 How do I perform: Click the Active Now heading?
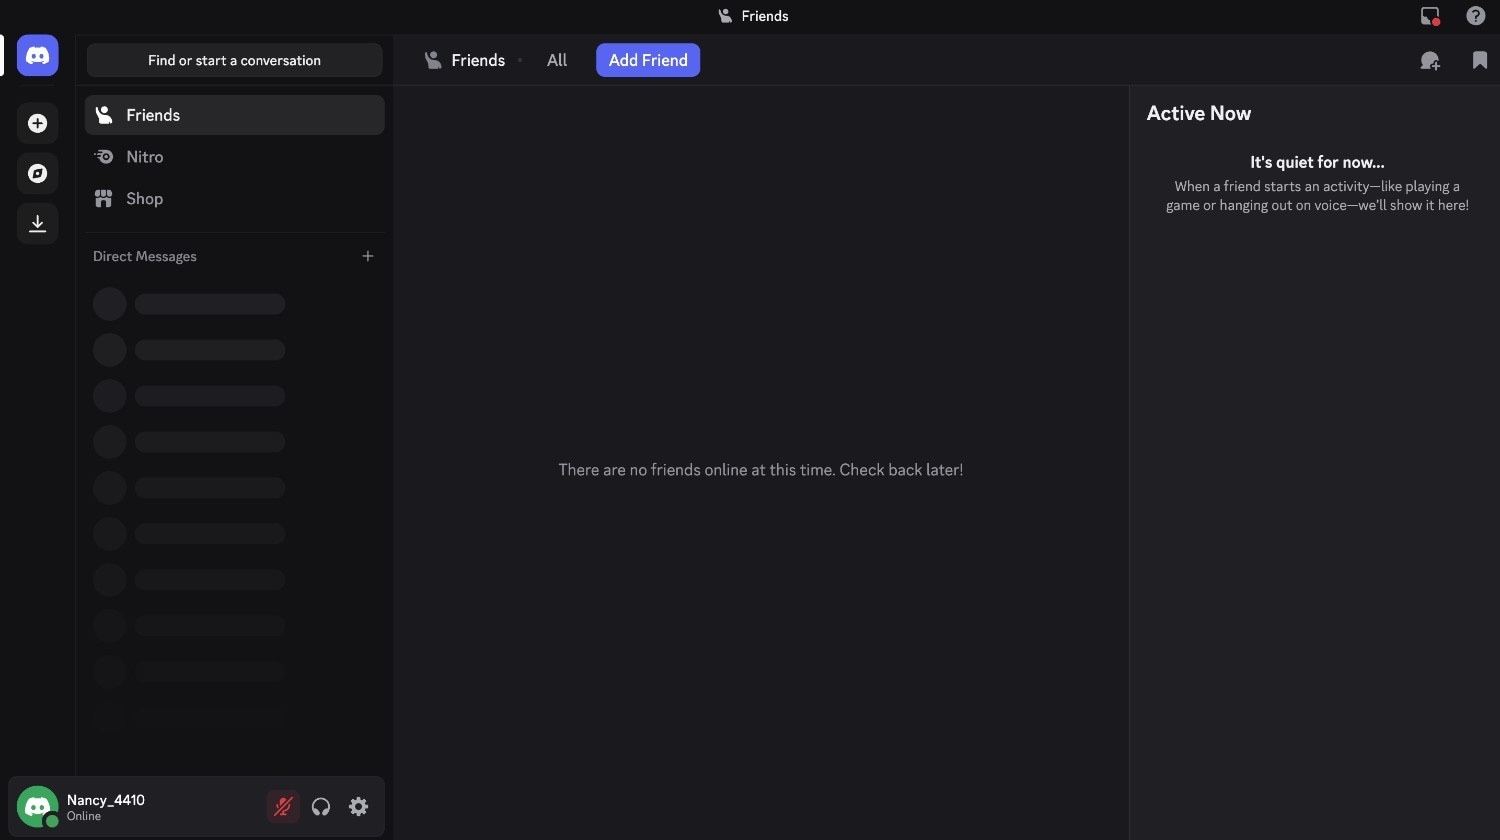[1199, 113]
